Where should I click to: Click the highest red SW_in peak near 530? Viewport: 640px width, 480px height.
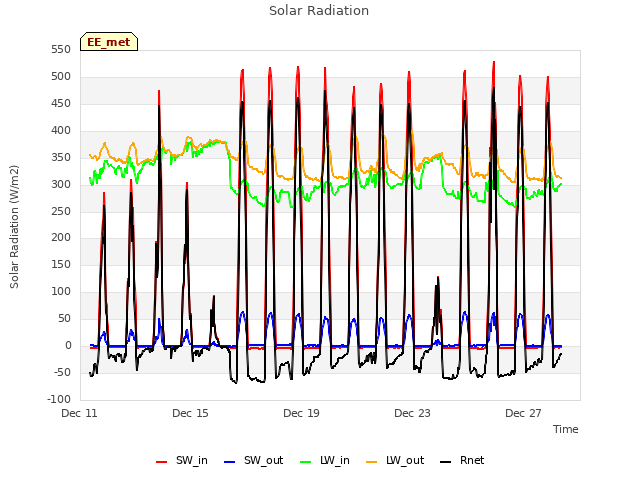pos(494,62)
